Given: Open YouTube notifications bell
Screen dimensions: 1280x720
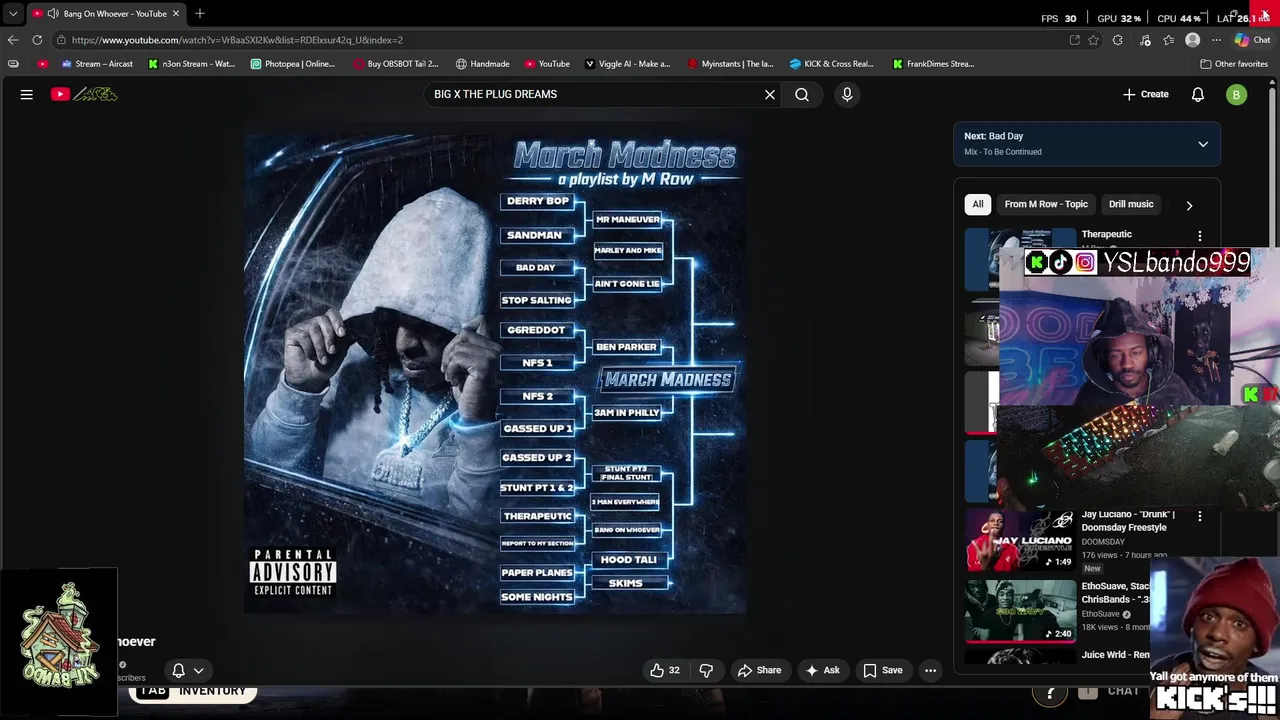Looking at the screenshot, I should pyautogui.click(x=1198, y=94).
